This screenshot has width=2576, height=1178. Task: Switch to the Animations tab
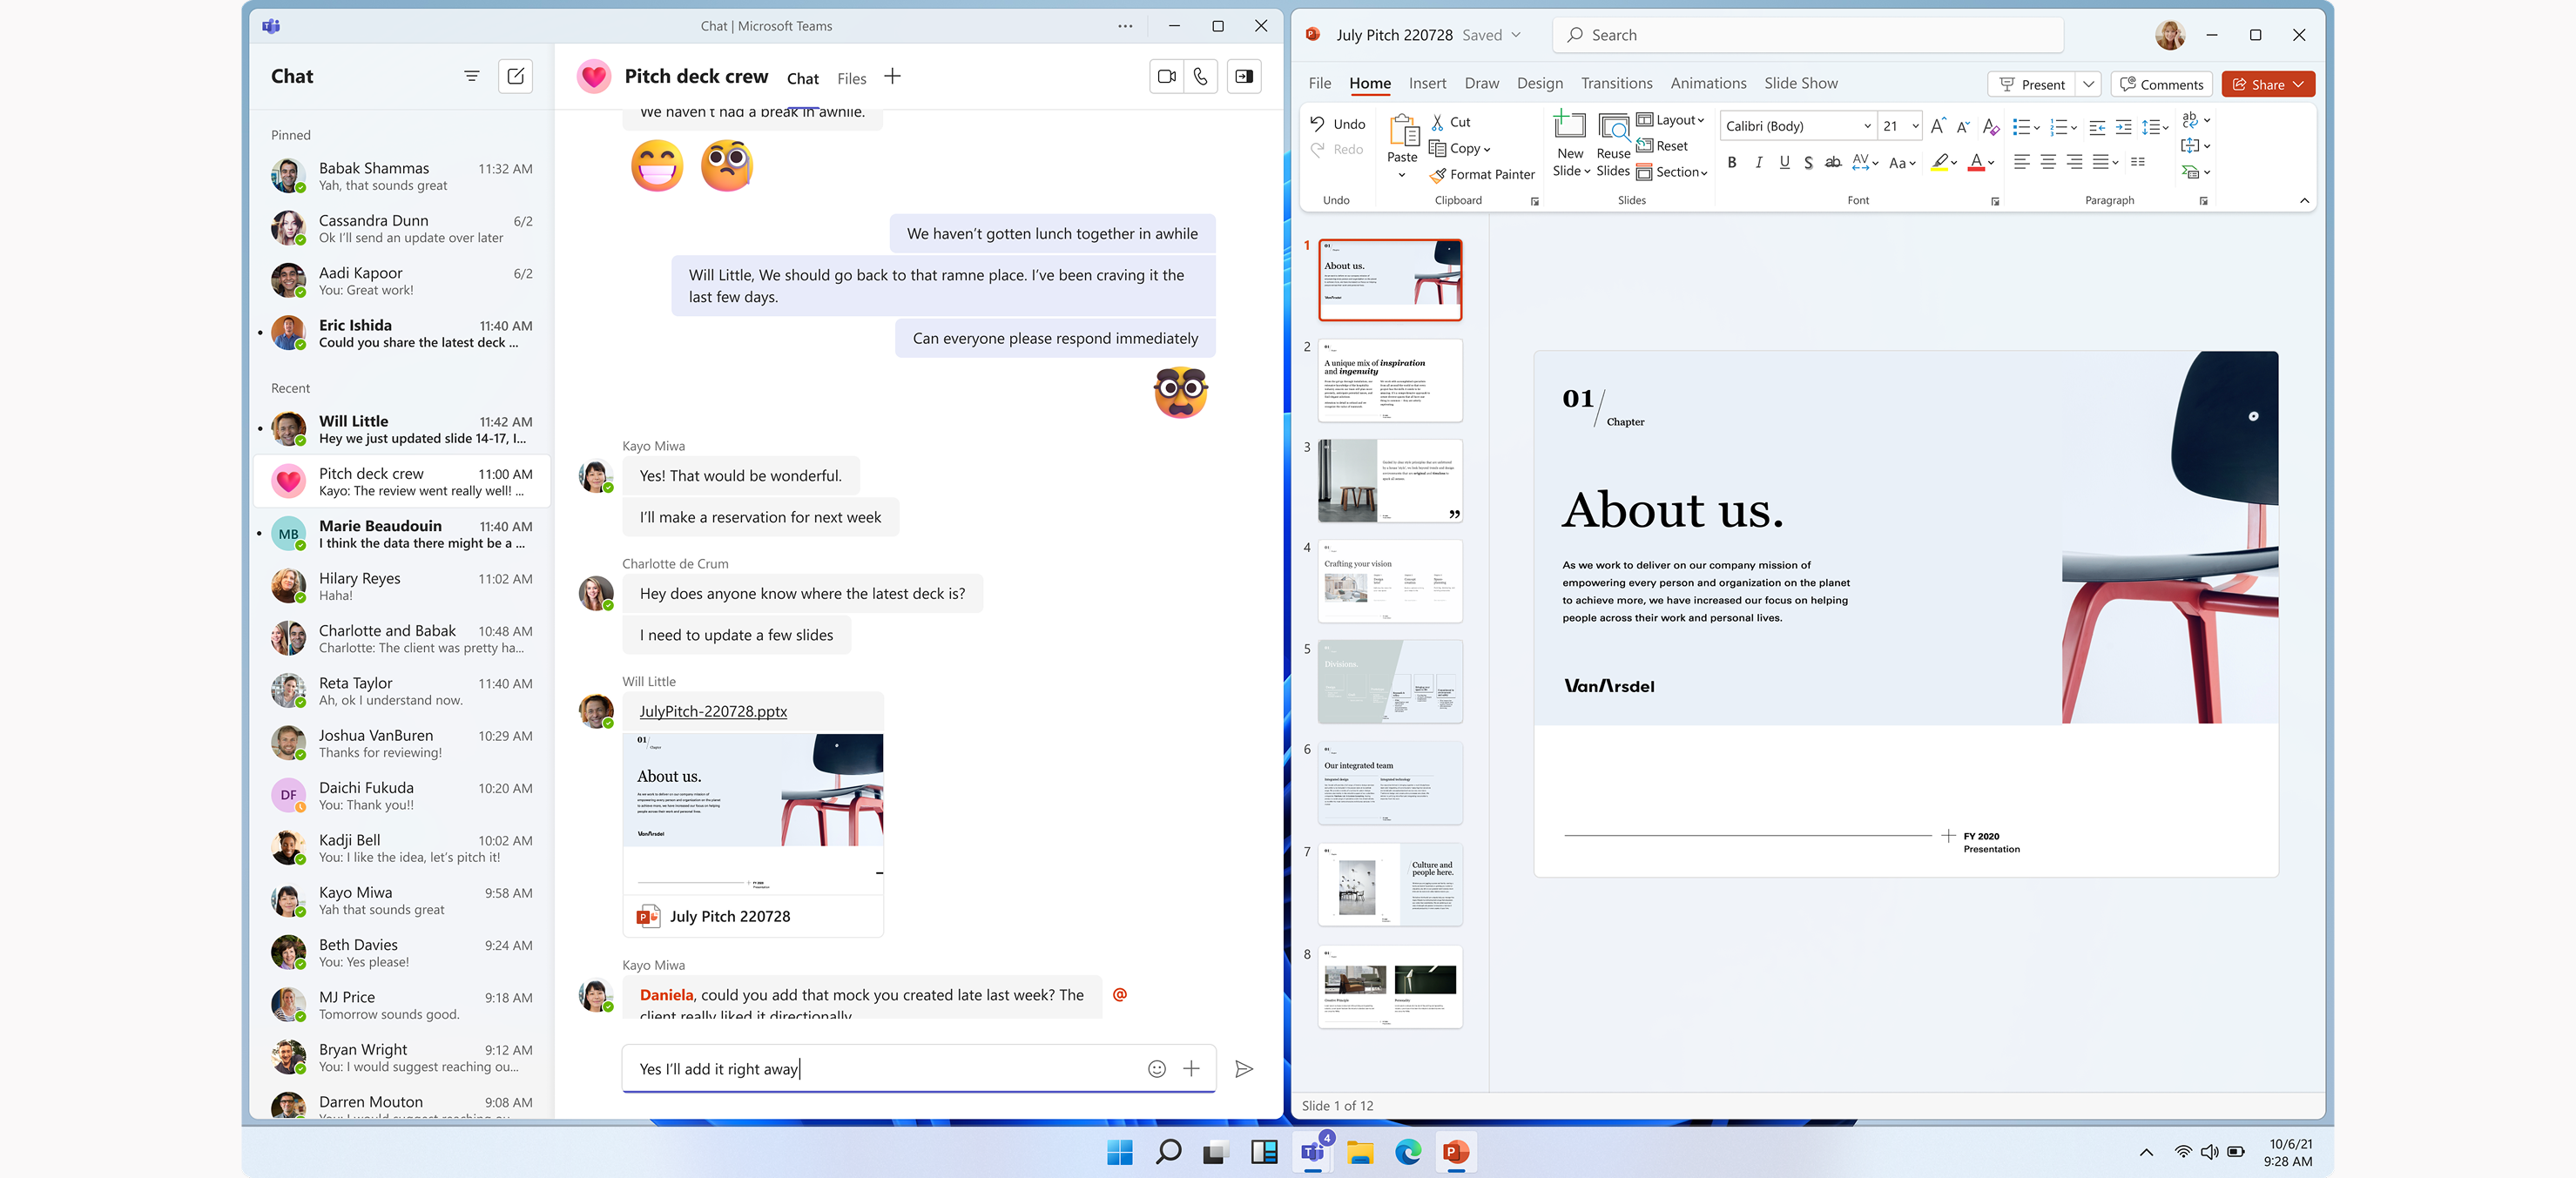(1708, 83)
